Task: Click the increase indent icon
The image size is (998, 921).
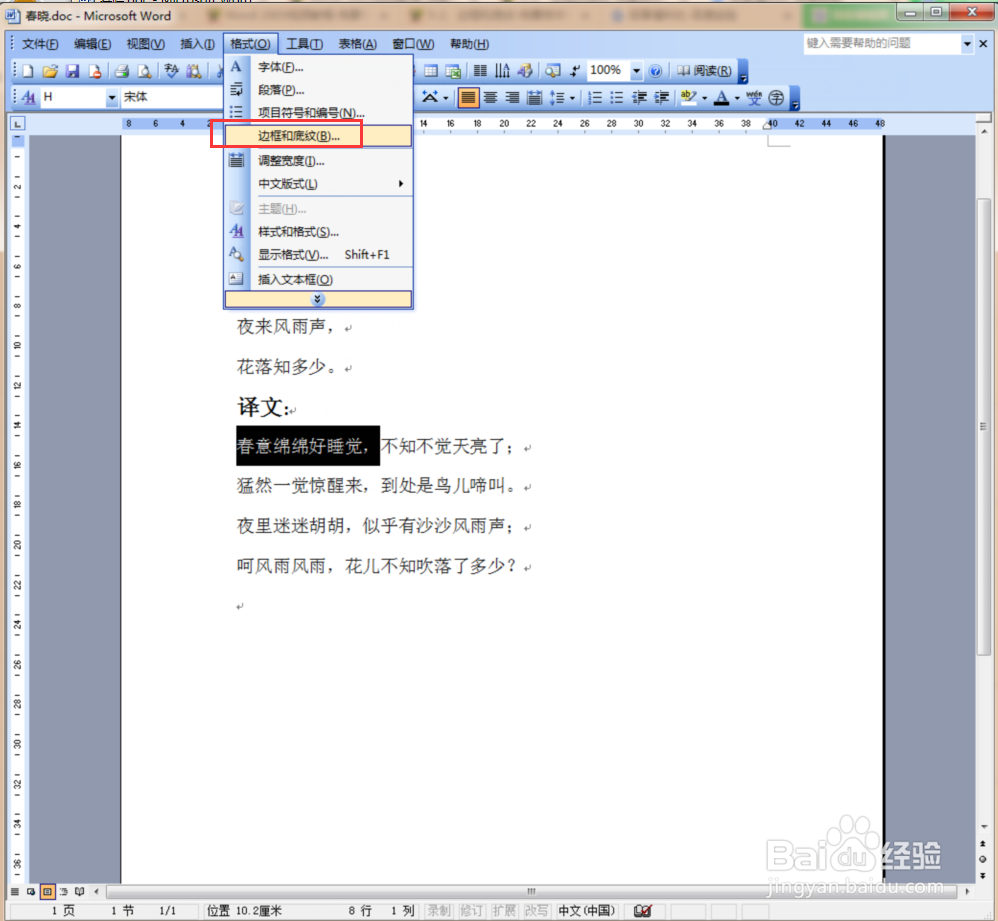Action: [662, 98]
